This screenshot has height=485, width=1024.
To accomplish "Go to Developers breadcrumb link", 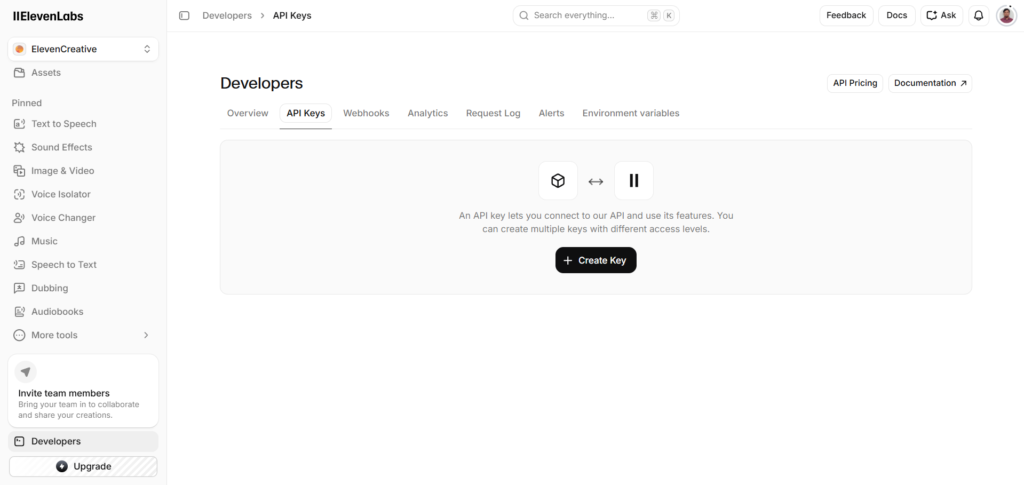I will click(227, 16).
